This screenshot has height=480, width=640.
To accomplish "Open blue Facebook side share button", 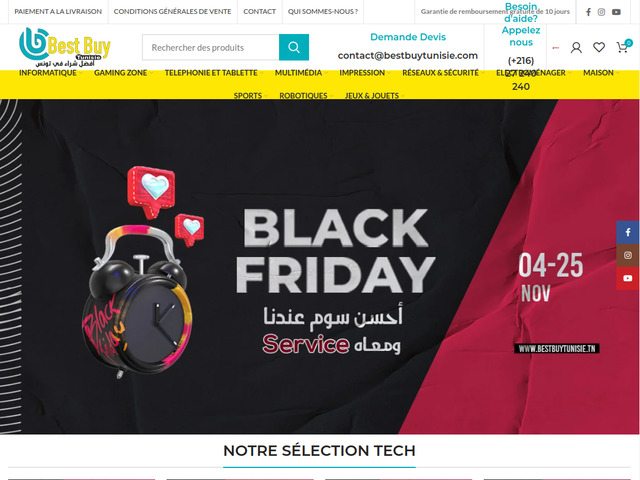I will pos(628,232).
